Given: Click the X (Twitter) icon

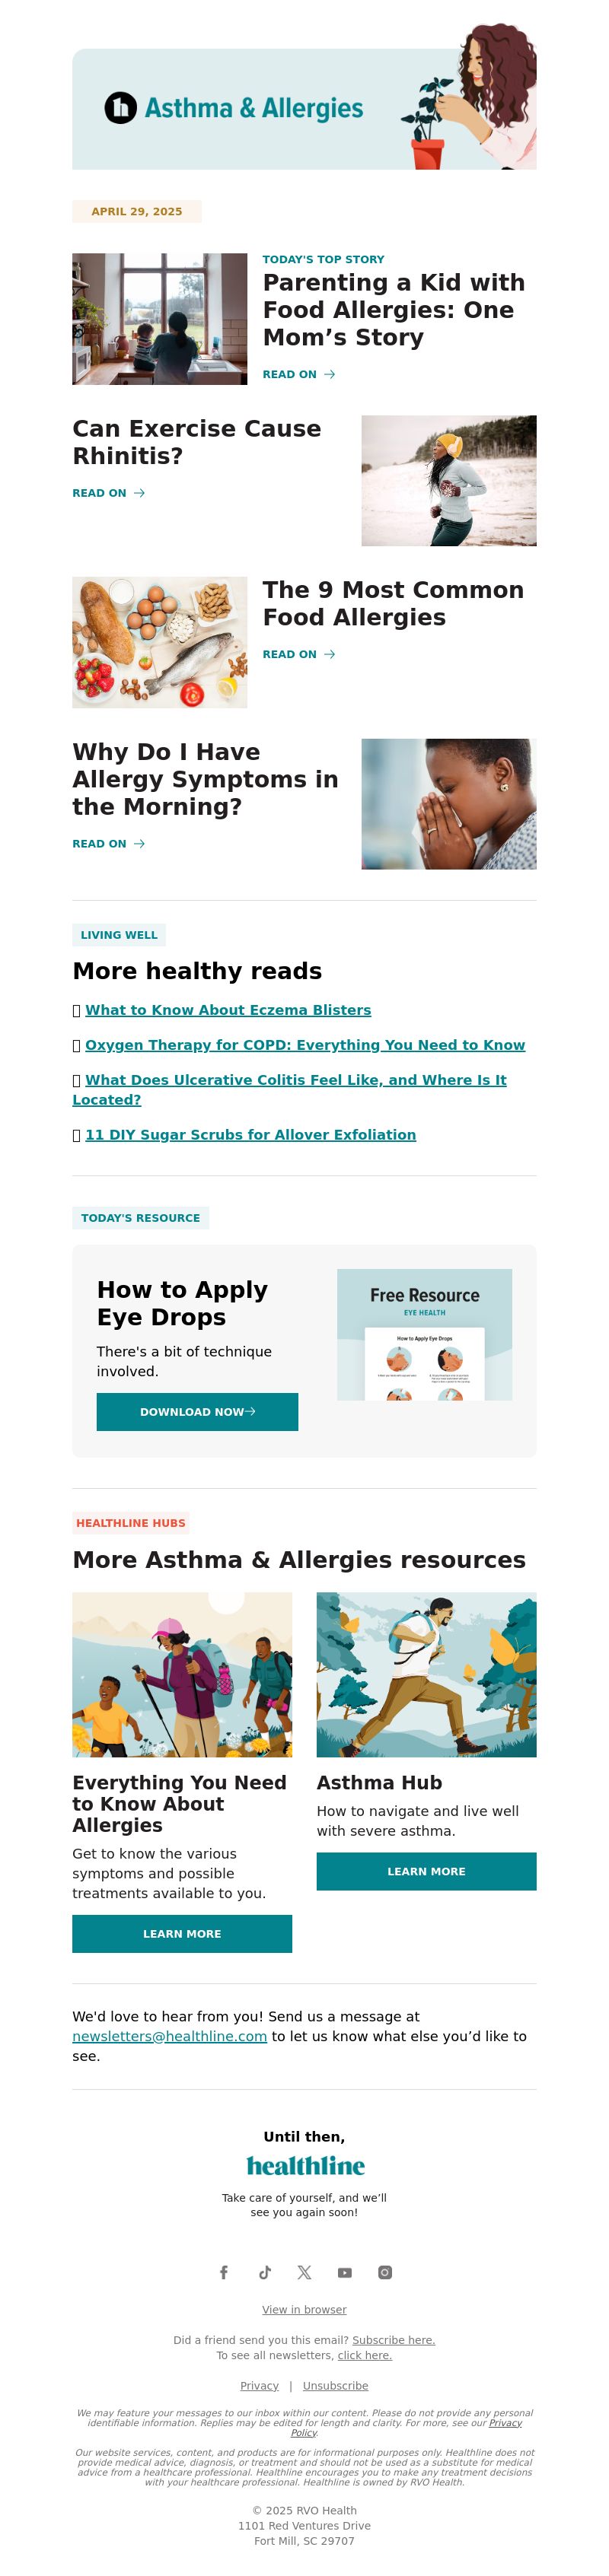Looking at the screenshot, I should coord(304,2272).
